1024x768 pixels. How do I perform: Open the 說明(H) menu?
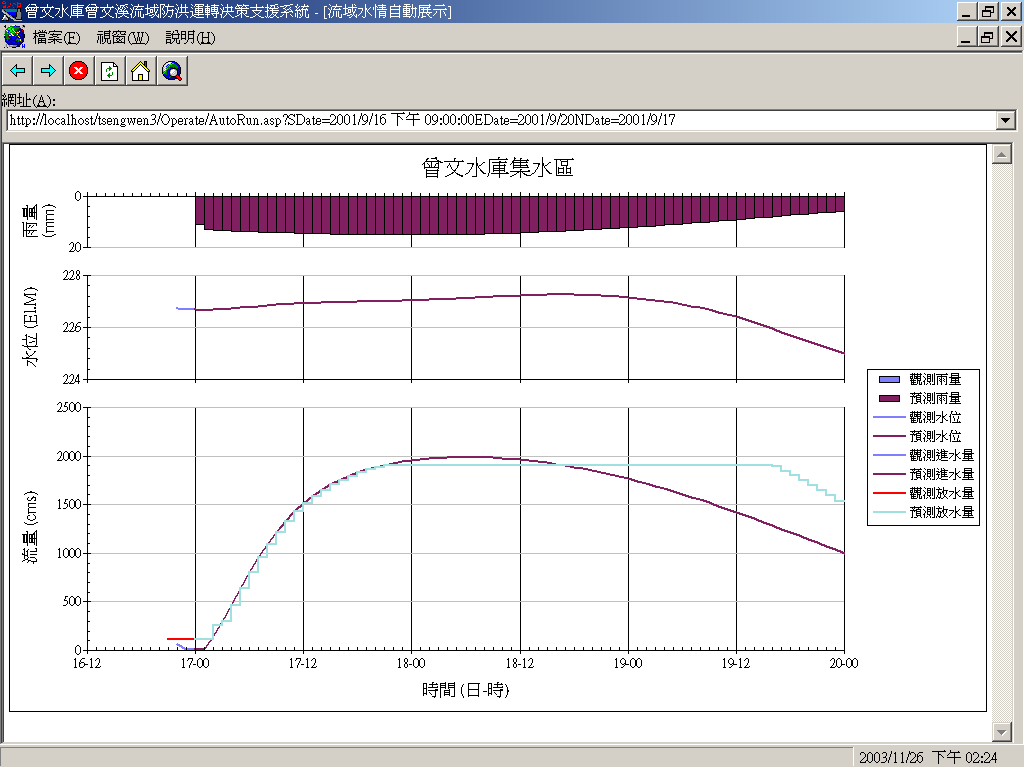click(190, 38)
